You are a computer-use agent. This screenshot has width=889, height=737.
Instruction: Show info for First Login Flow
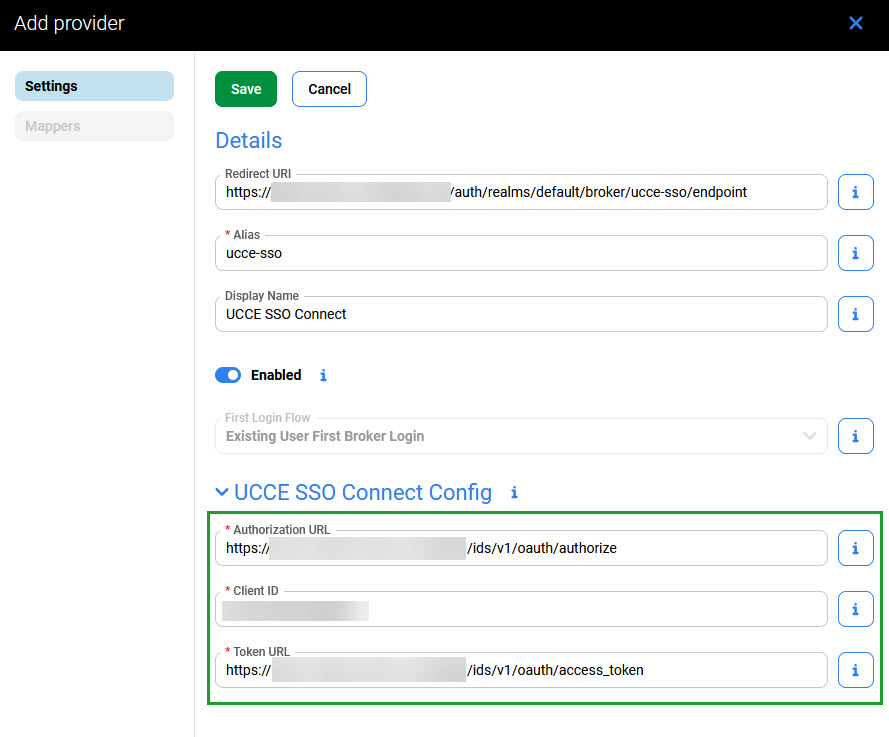click(855, 436)
